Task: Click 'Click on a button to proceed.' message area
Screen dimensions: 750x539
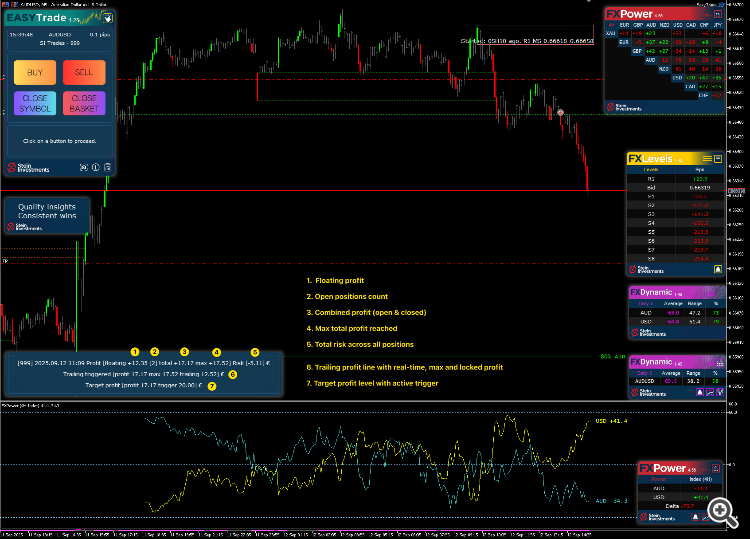Action: (59, 141)
